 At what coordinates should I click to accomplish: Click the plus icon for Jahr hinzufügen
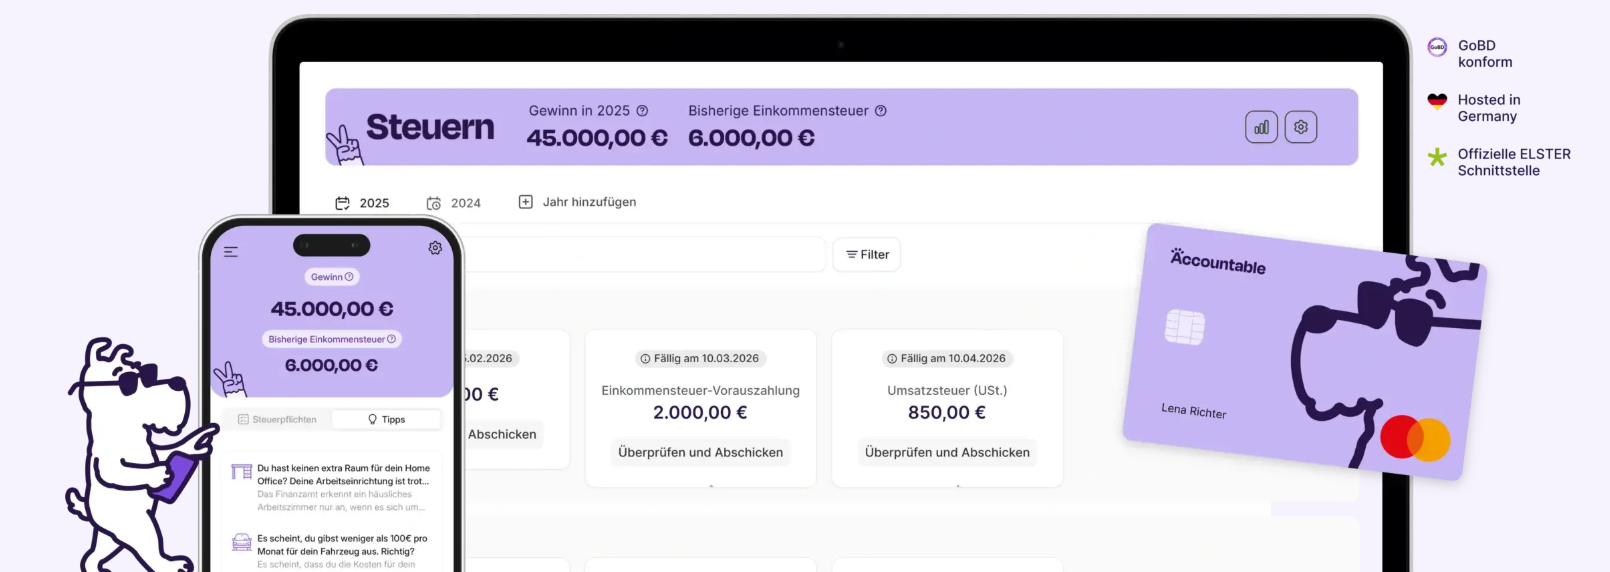[526, 202]
